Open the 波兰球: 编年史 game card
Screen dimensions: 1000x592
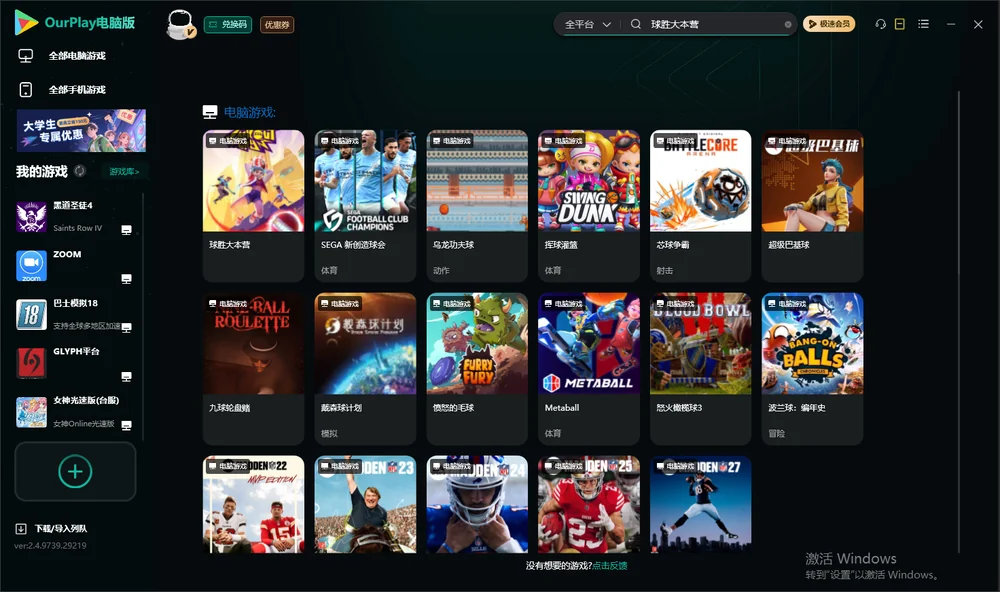coord(812,369)
